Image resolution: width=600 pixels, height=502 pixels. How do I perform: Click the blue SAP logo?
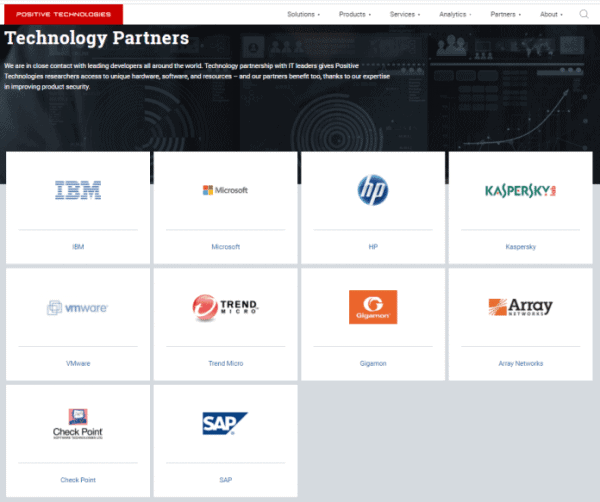point(225,424)
